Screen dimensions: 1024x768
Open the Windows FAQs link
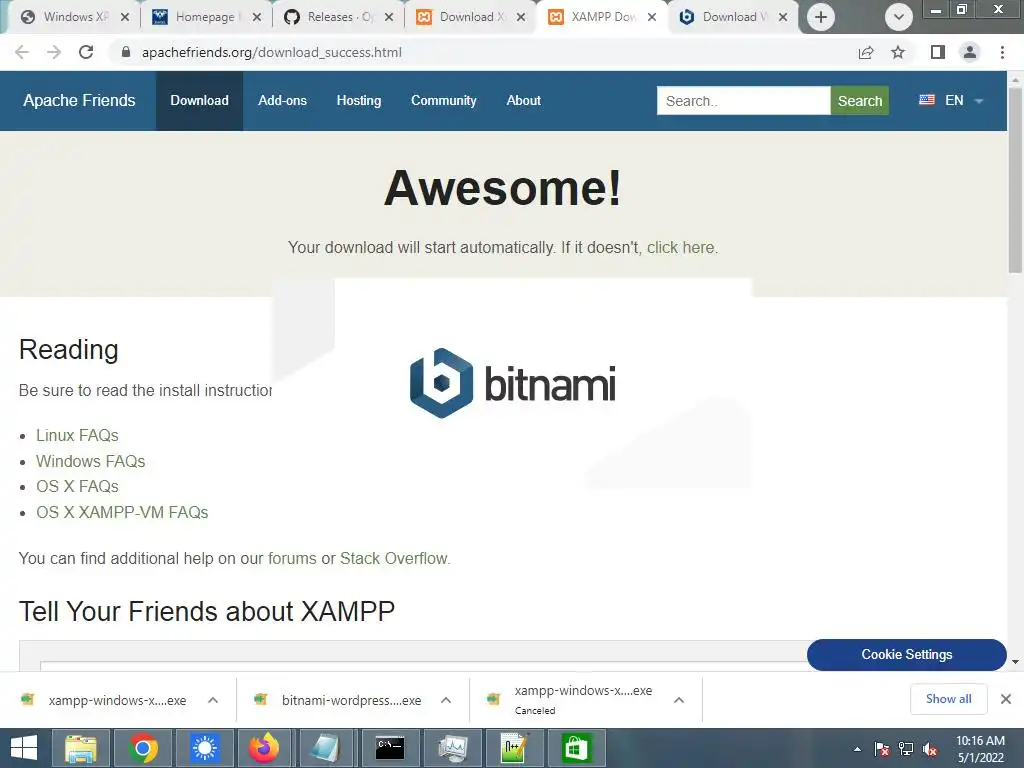click(90, 461)
